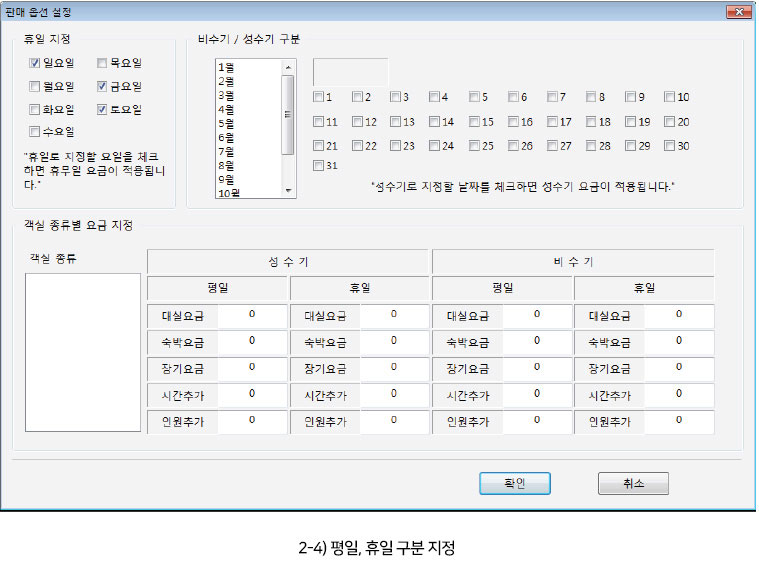Select 5월 in the month list
This screenshot has width=759, height=570.
[x=248, y=123]
